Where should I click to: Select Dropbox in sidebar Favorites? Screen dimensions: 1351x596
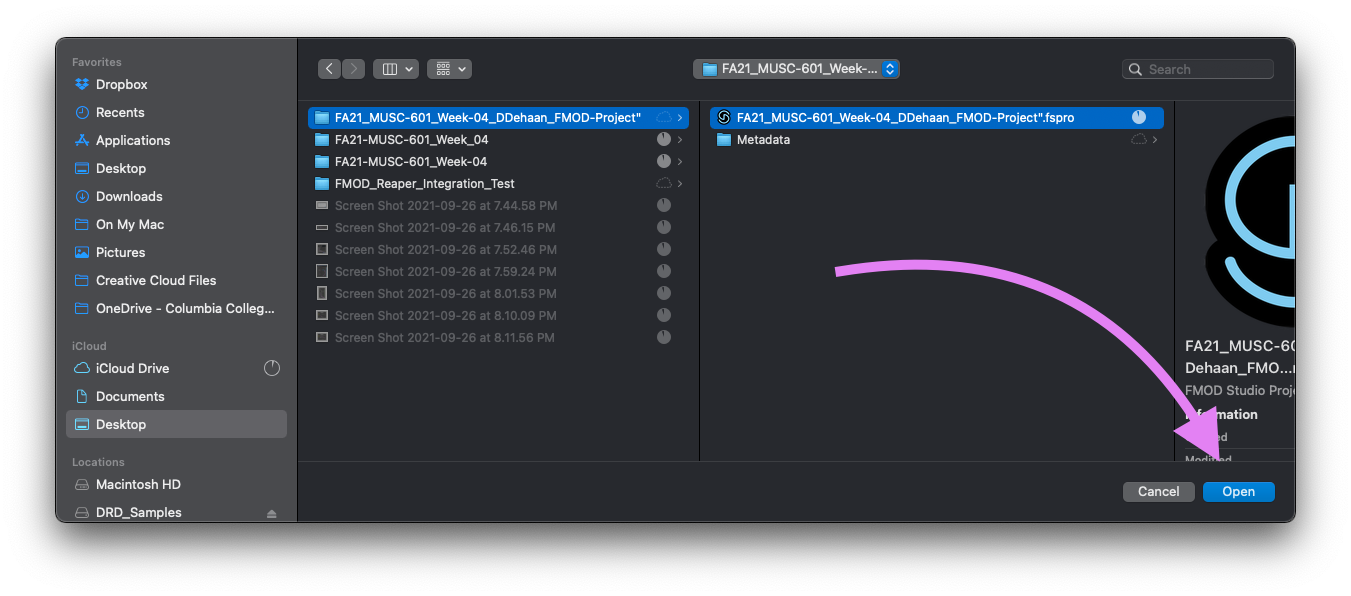click(x=121, y=85)
